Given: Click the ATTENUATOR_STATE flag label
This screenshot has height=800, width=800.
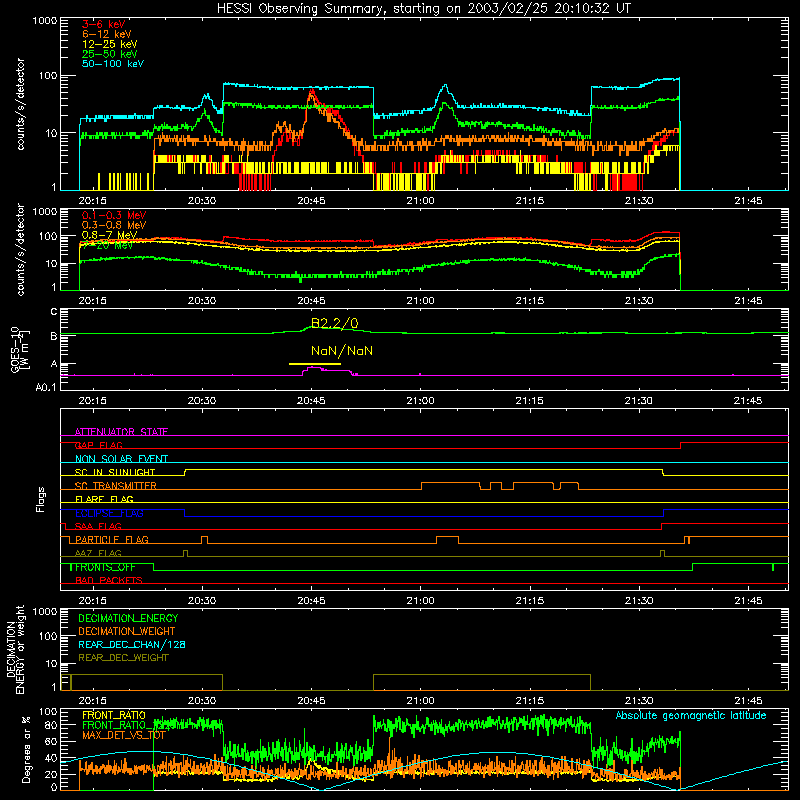Looking at the screenshot, I should [121, 432].
